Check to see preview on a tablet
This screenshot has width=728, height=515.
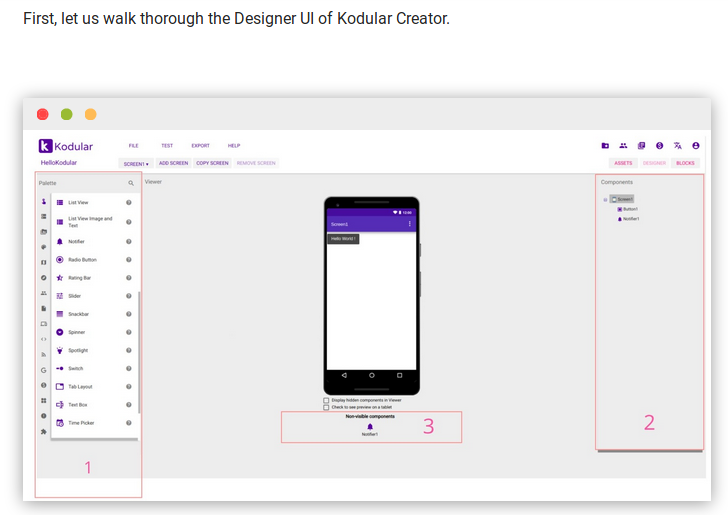pos(326,407)
